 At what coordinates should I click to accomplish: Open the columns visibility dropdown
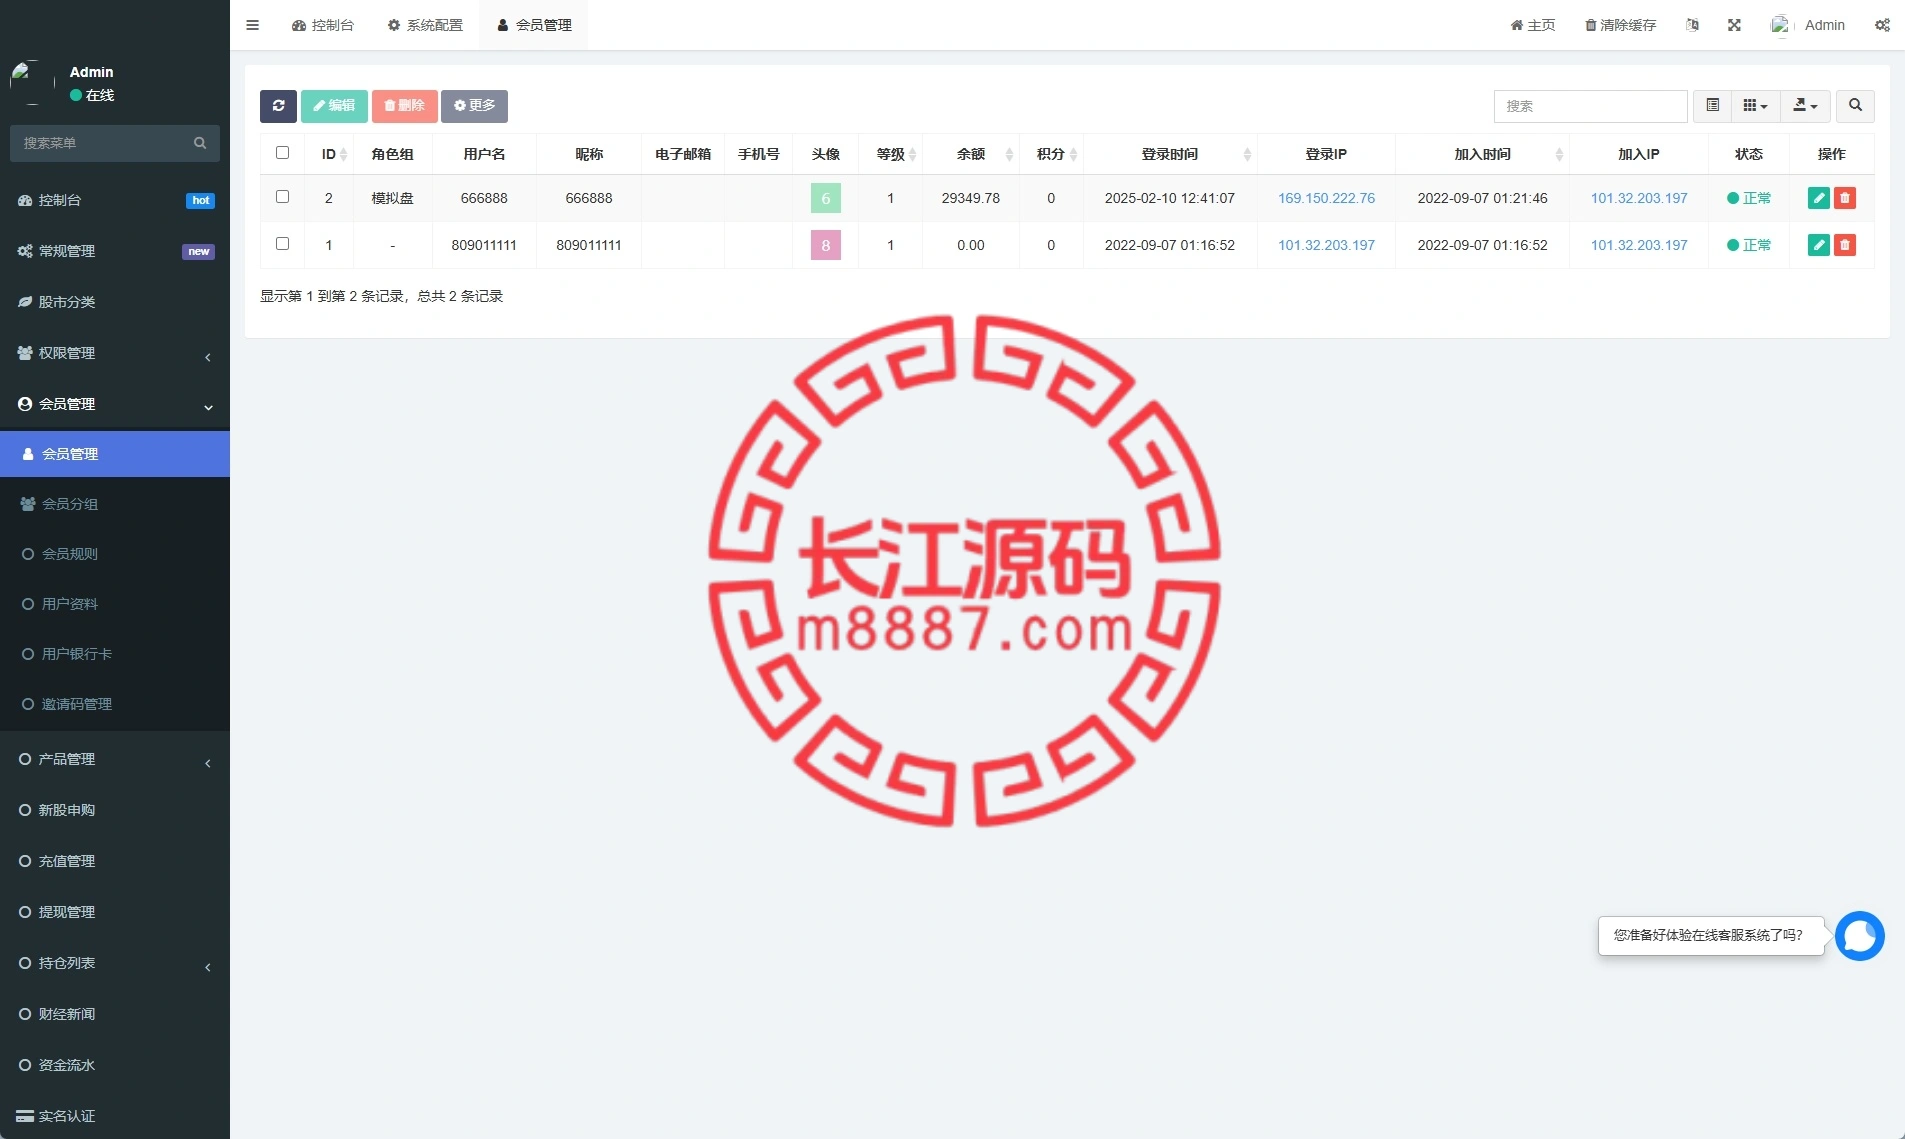pyautogui.click(x=1755, y=106)
